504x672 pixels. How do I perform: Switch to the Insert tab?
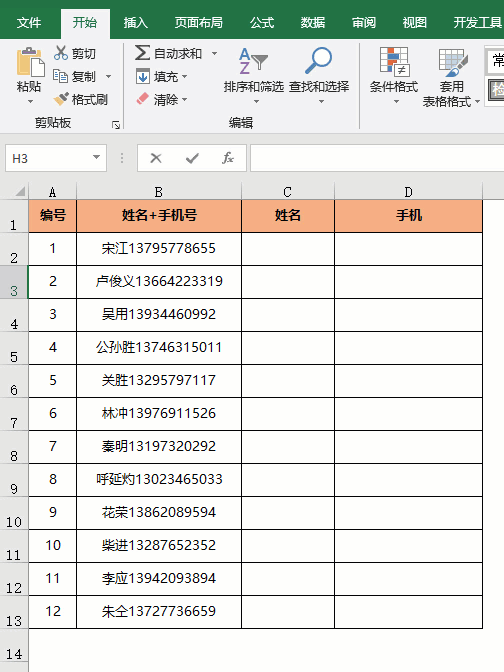tap(135, 22)
